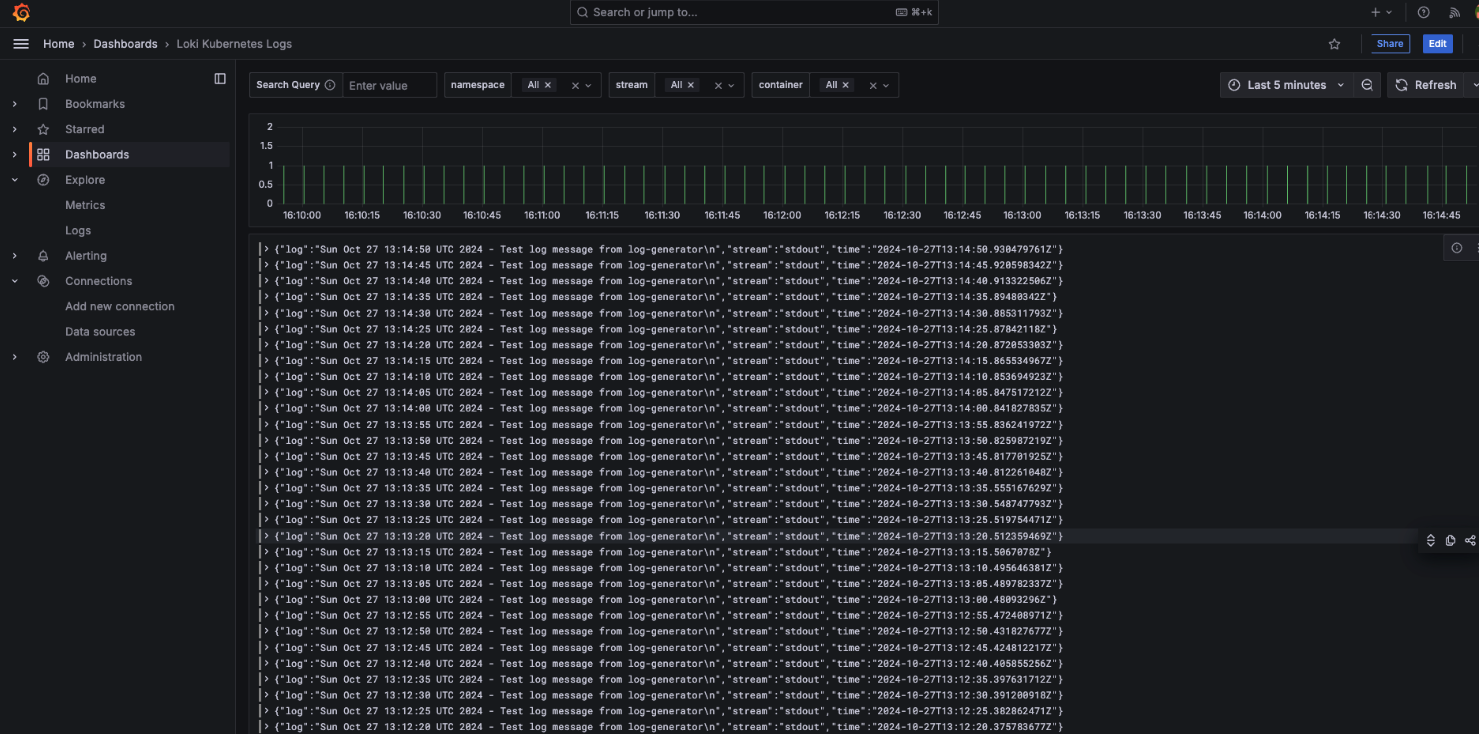Click the logs panel info icon

point(1457,248)
